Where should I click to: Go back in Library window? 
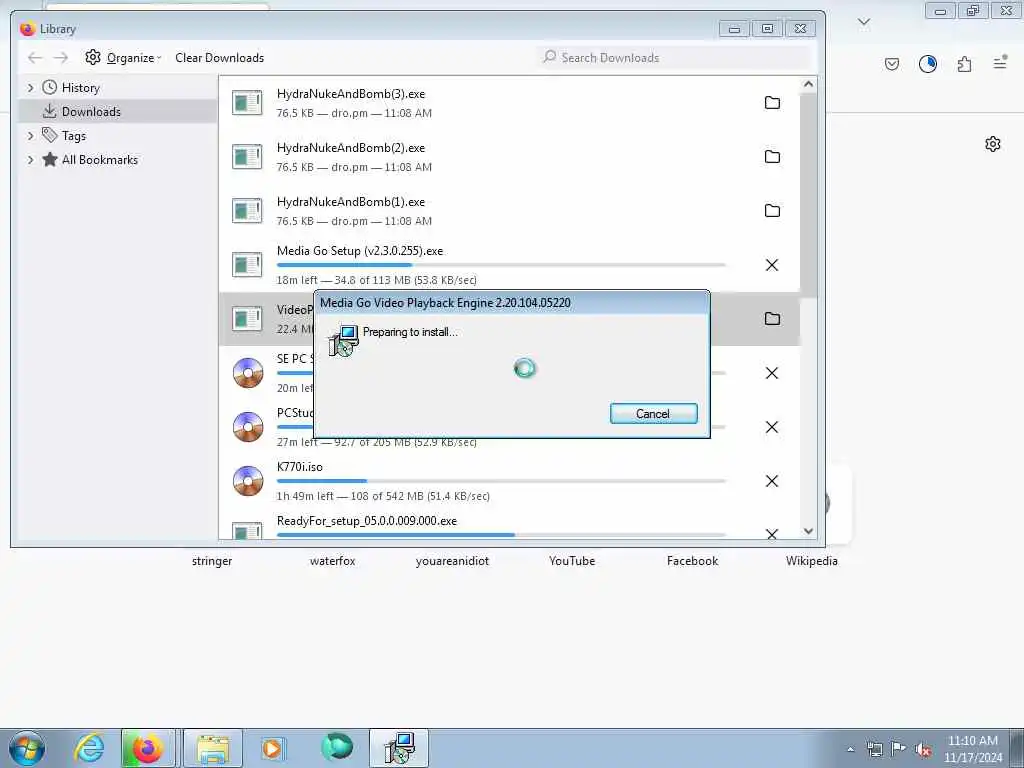[x=35, y=57]
